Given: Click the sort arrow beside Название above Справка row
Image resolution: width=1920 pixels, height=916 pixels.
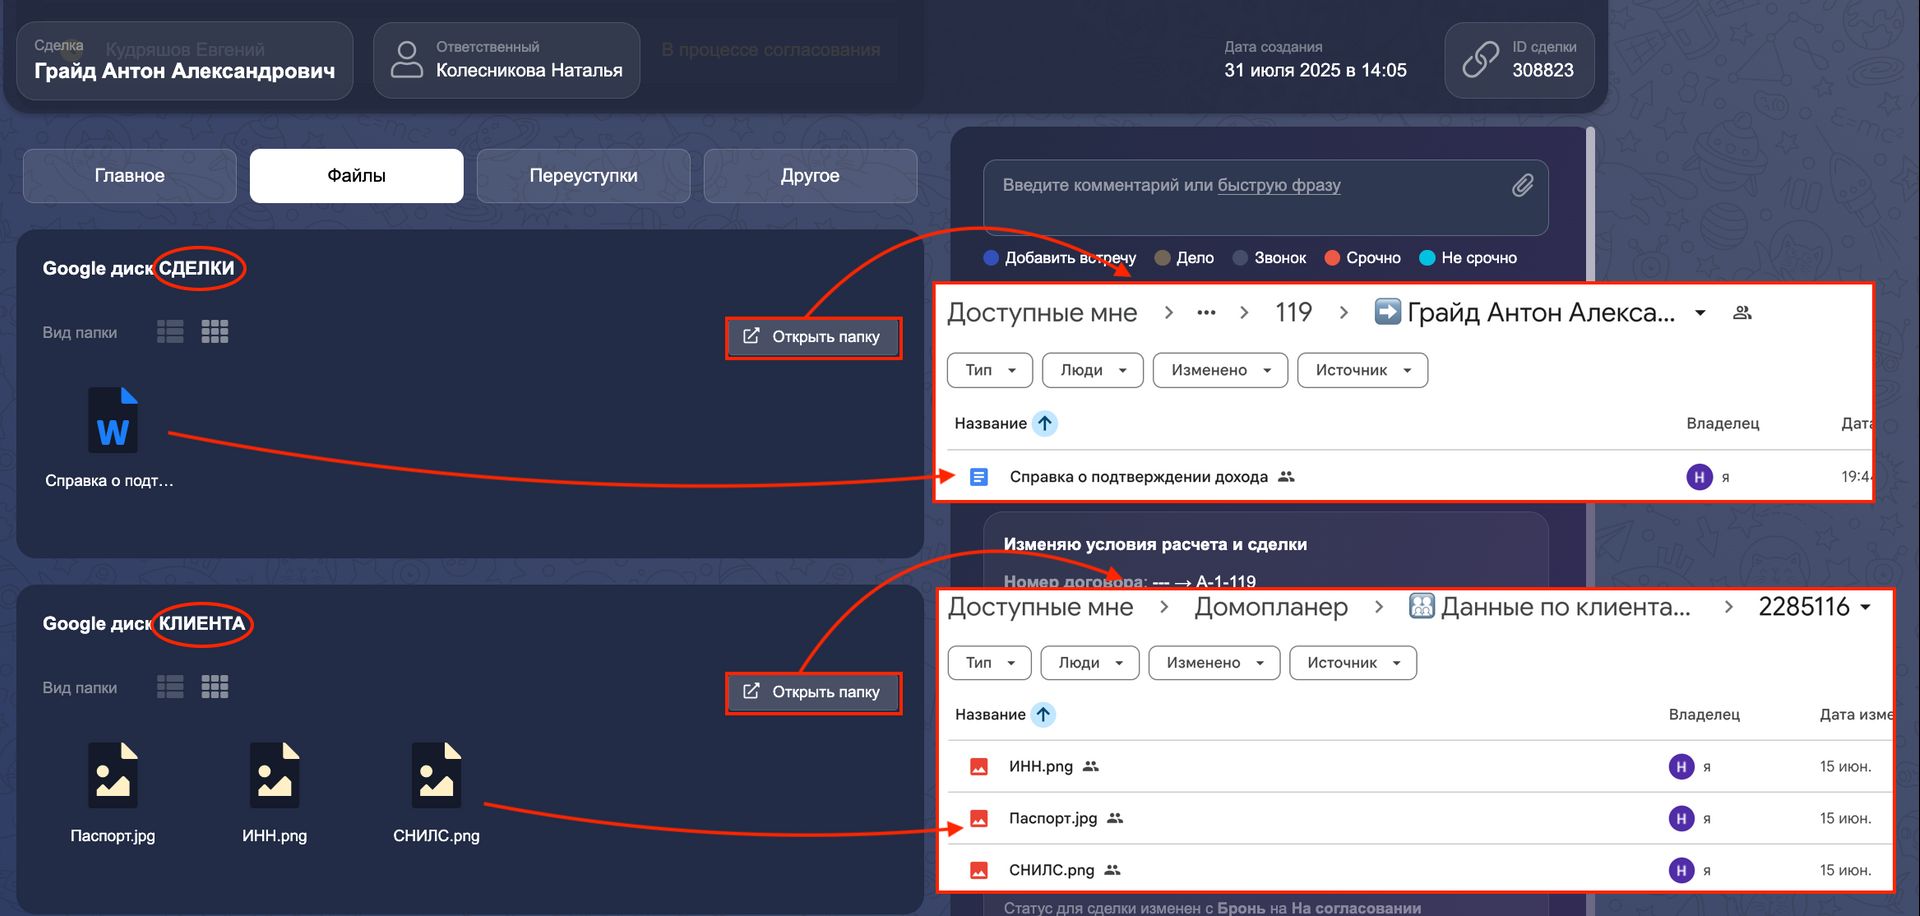Looking at the screenshot, I should click(1045, 423).
